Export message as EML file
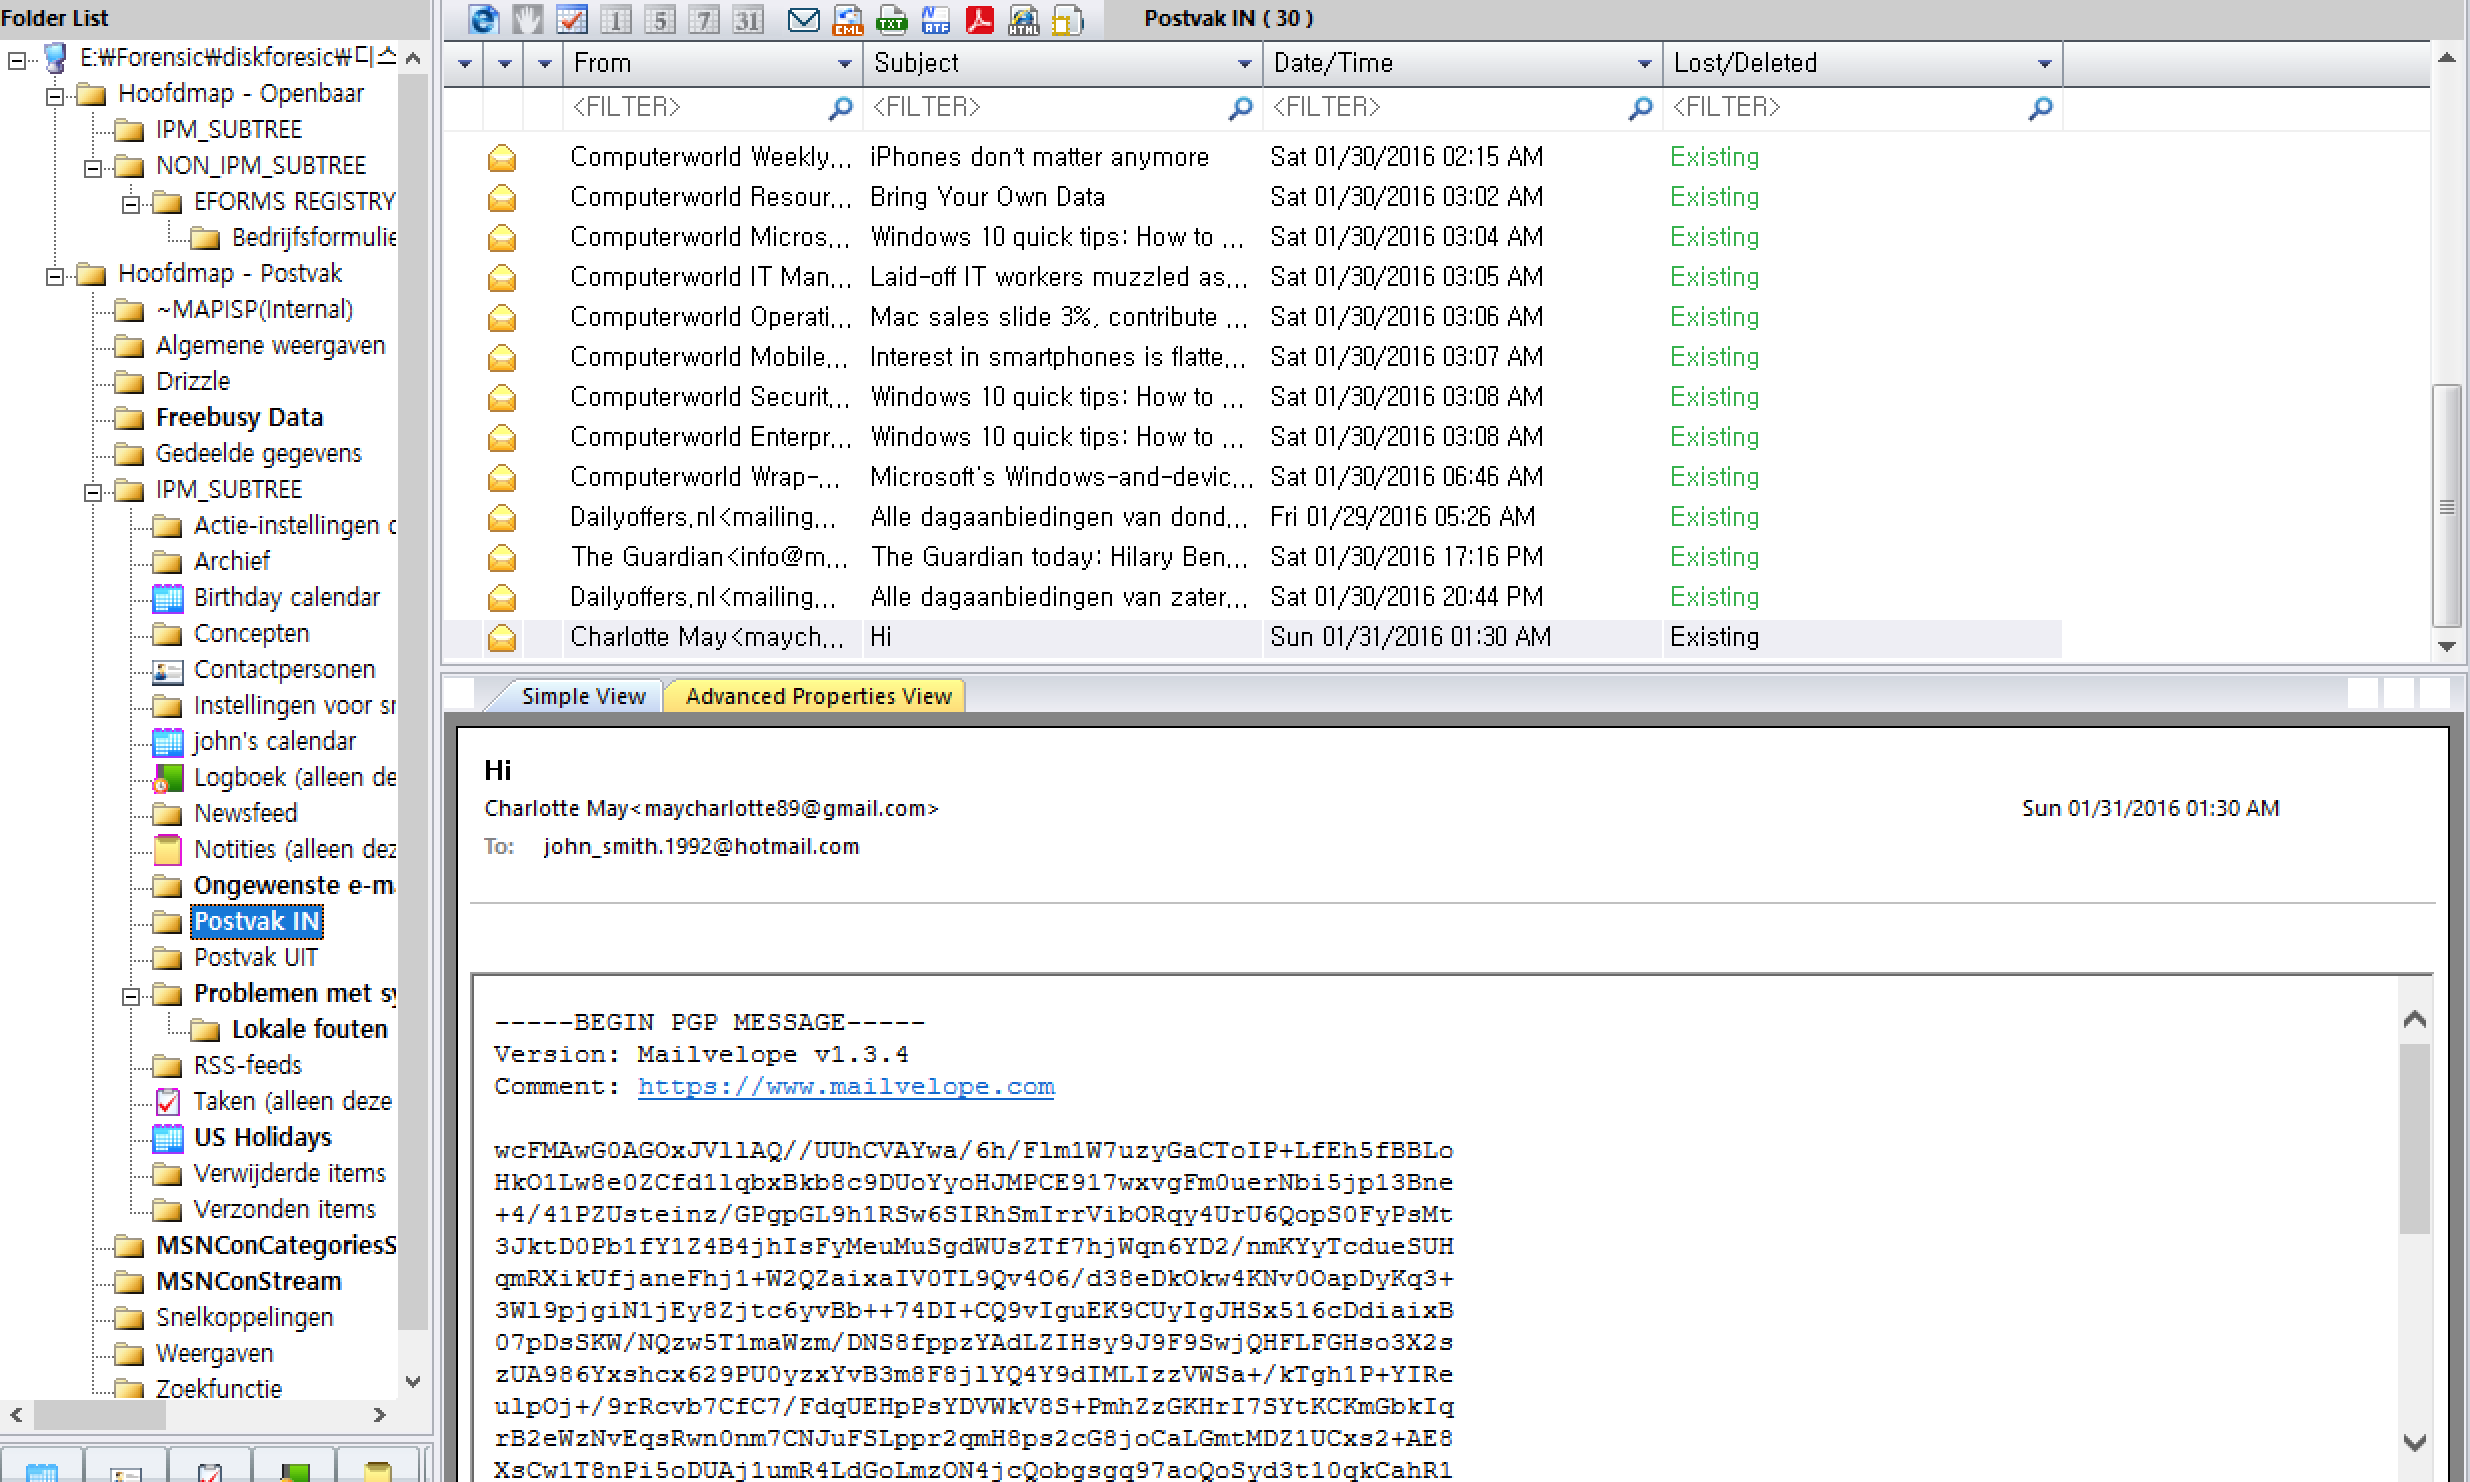Image resolution: width=2470 pixels, height=1482 pixels. tap(847, 19)
